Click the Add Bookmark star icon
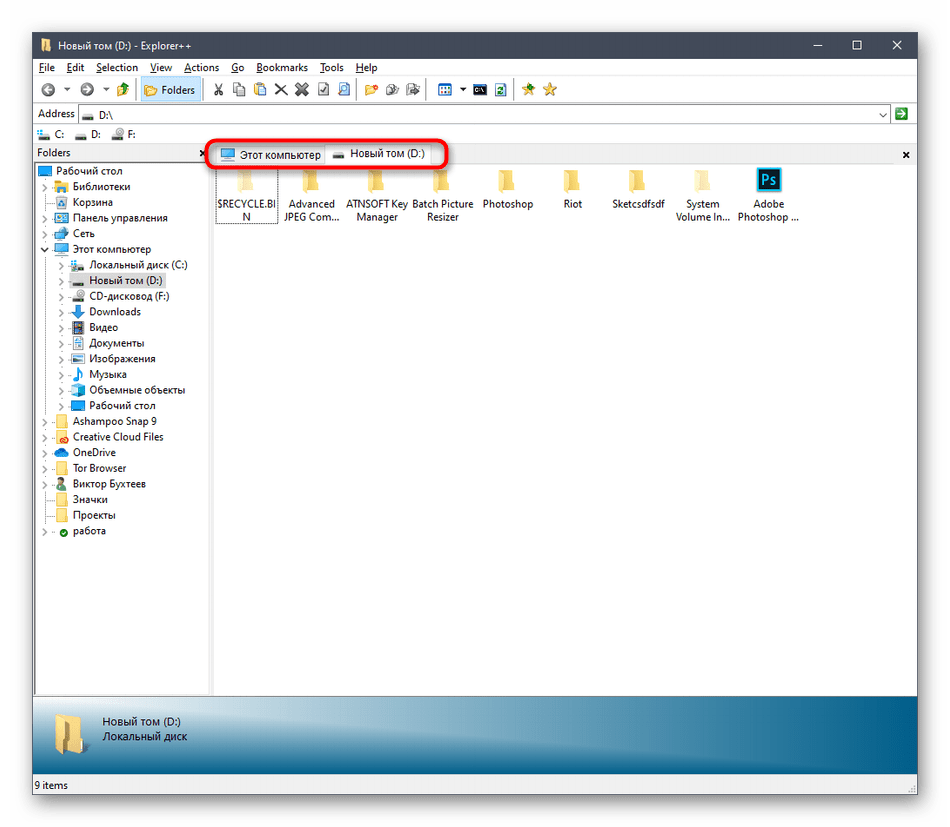 [x=528, y=90]
